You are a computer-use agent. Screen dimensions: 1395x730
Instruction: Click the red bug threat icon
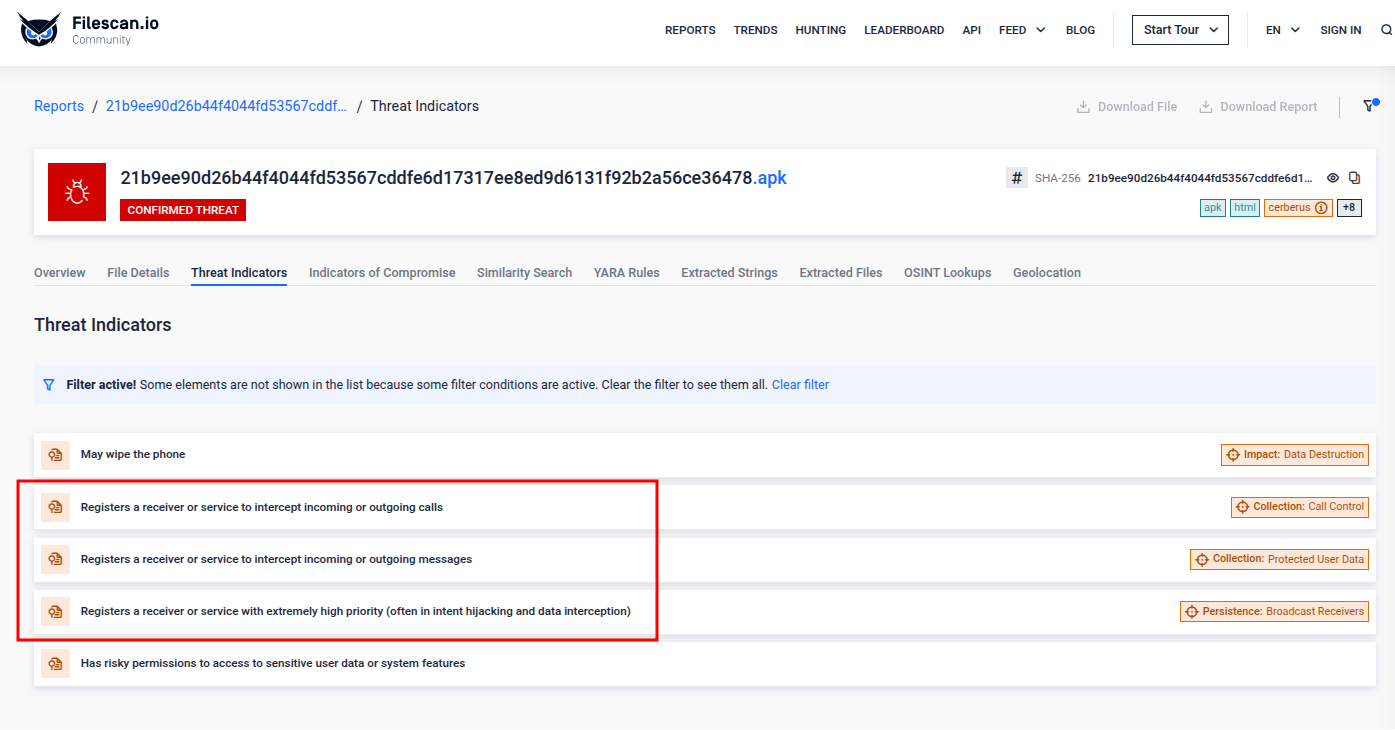click(x=77, y=192)
